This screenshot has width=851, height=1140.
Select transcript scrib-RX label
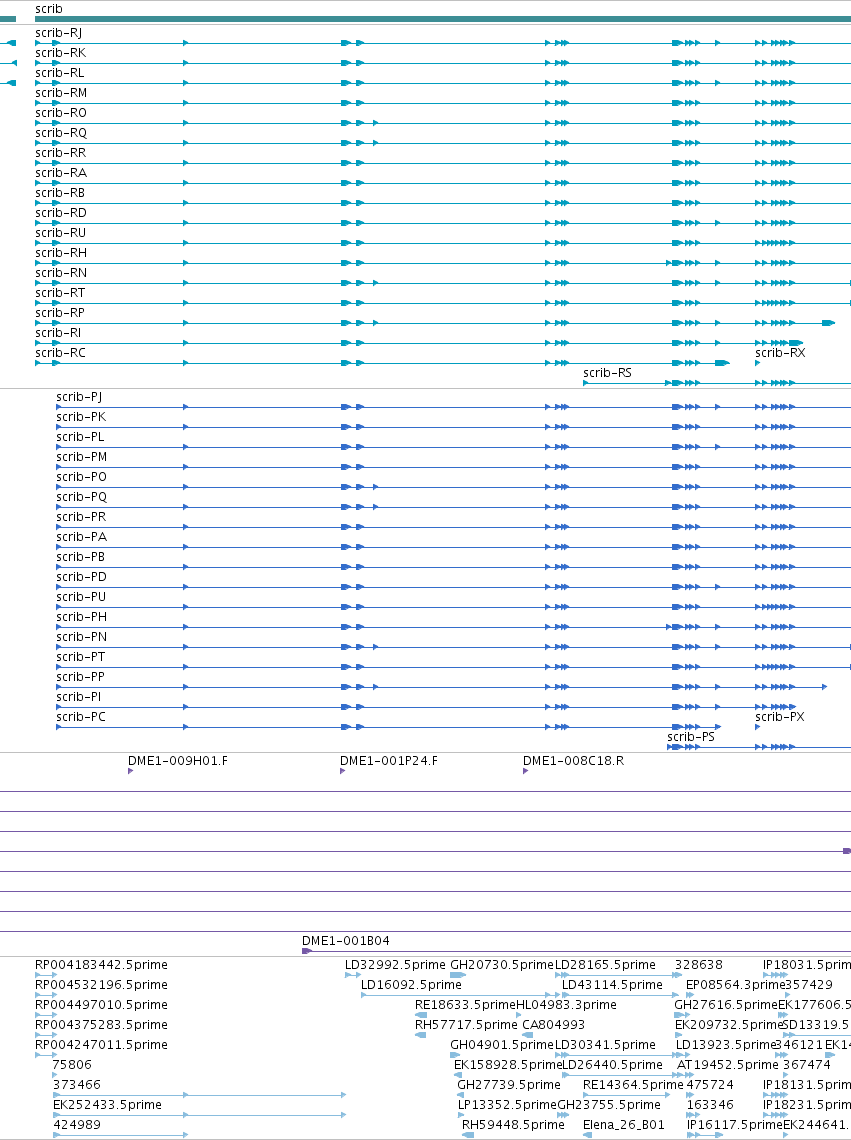[780, 353]
